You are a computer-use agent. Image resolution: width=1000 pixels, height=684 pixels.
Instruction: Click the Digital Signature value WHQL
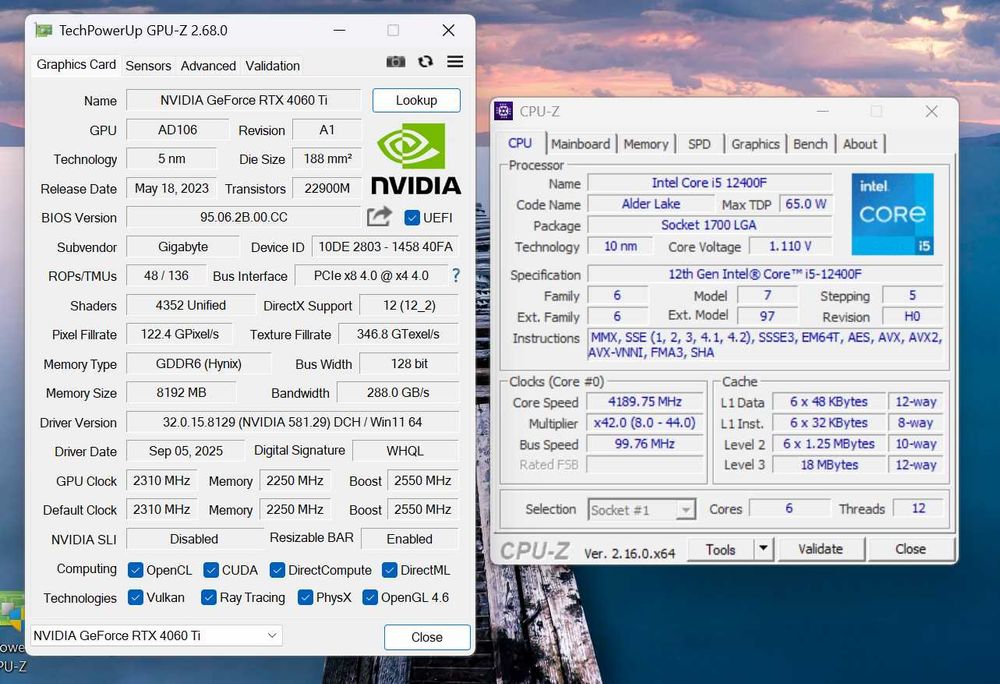click(405, 451)
